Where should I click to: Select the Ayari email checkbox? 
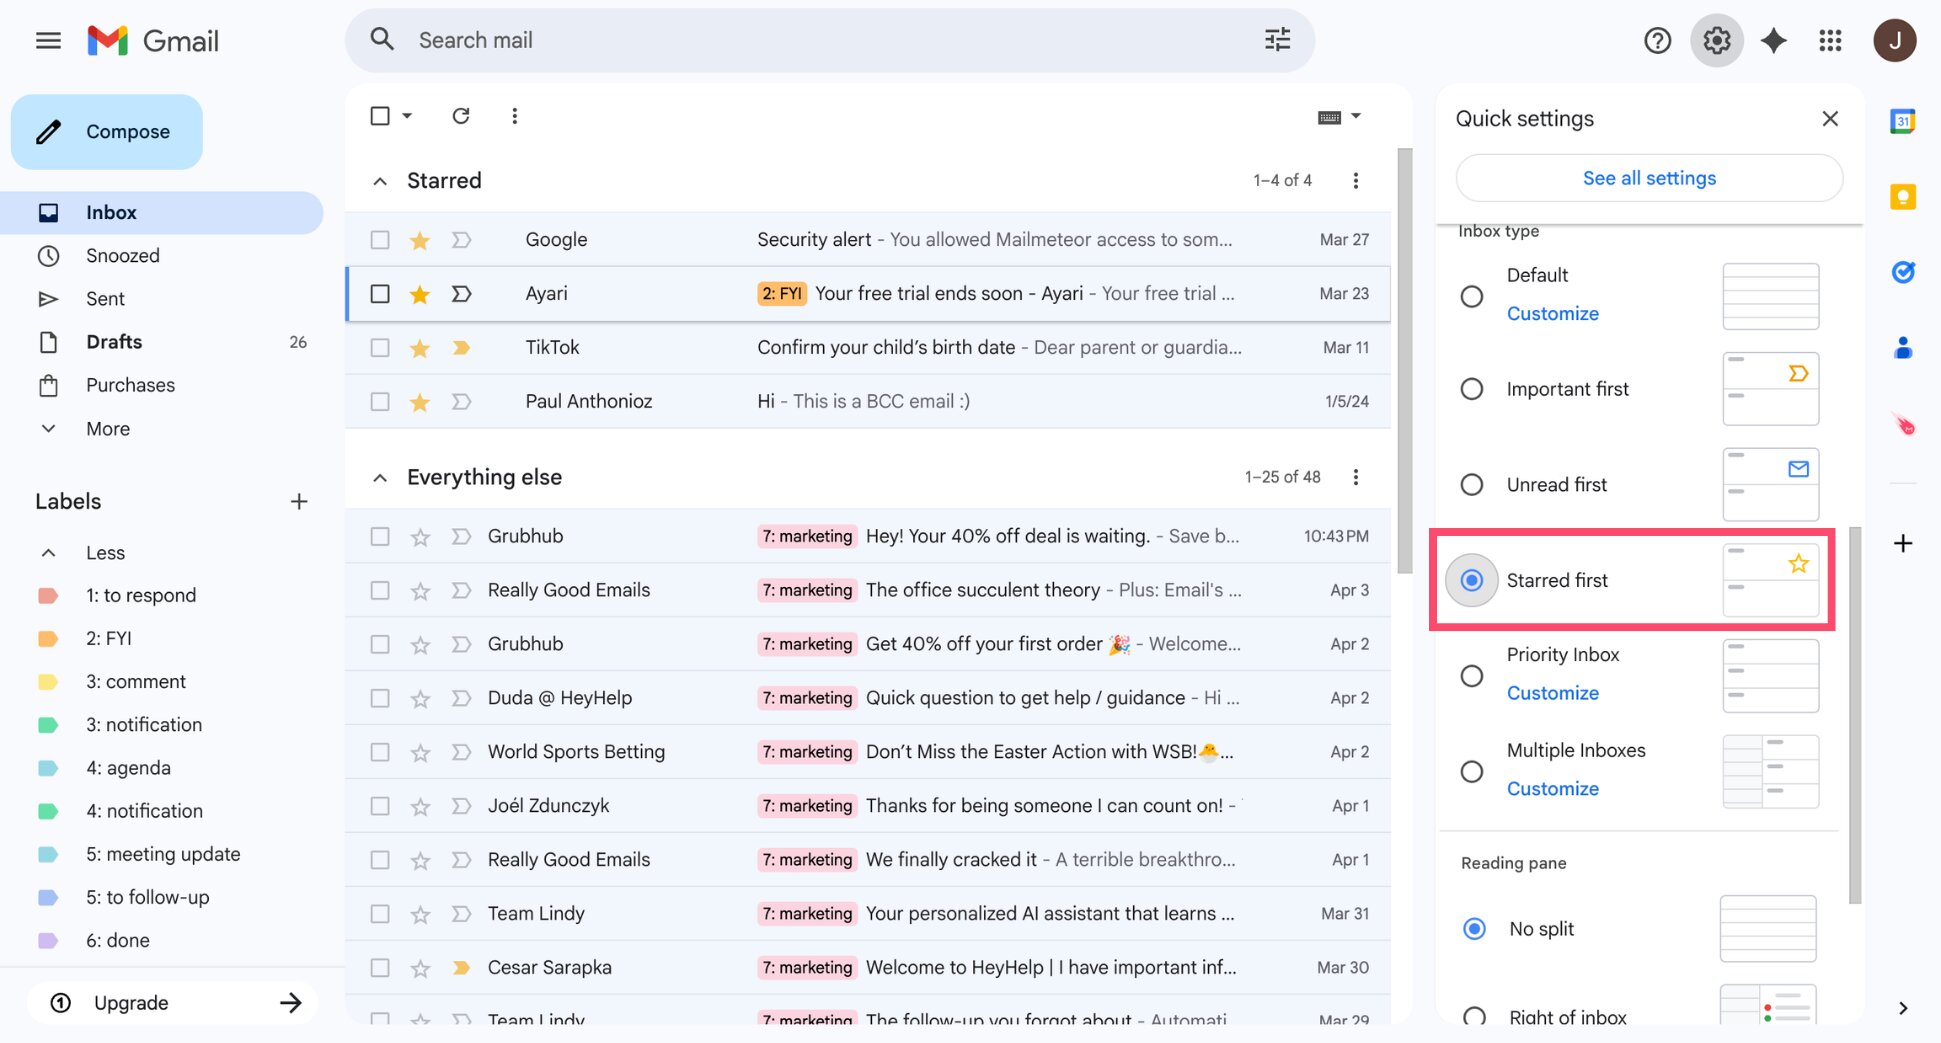point(380,294)
